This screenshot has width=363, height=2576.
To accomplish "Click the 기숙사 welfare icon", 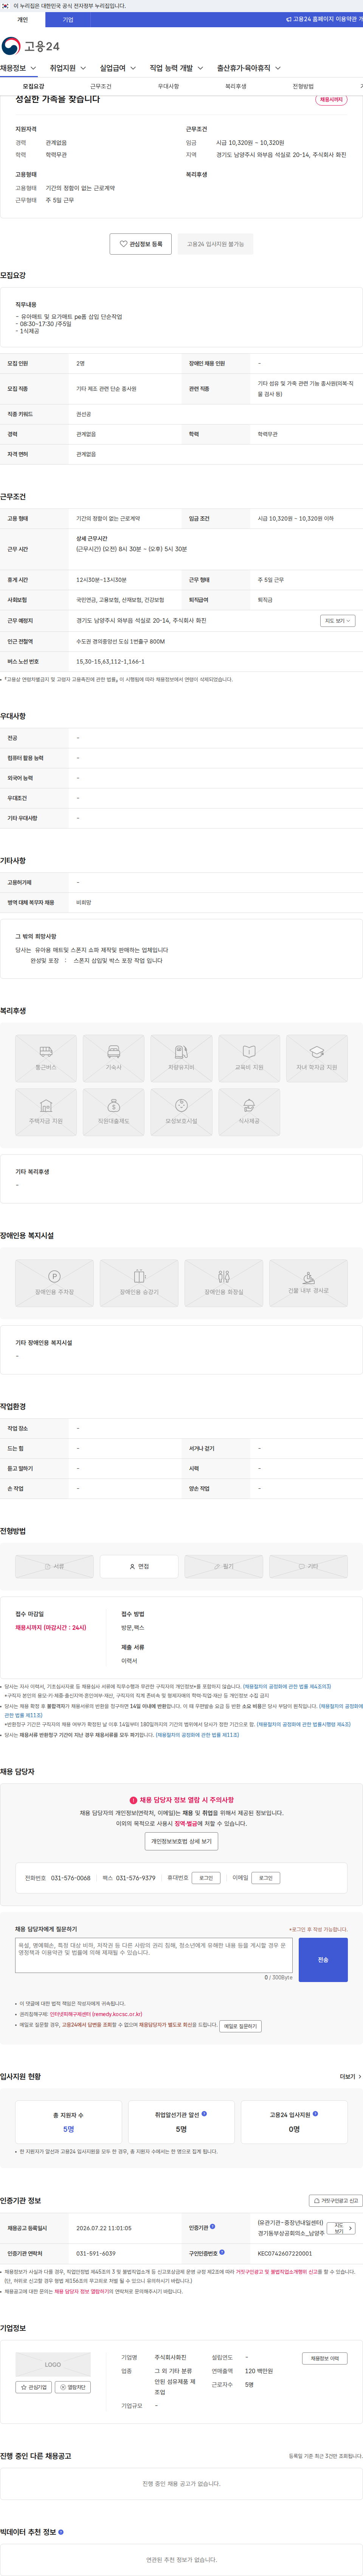I will coord(113,1059).
